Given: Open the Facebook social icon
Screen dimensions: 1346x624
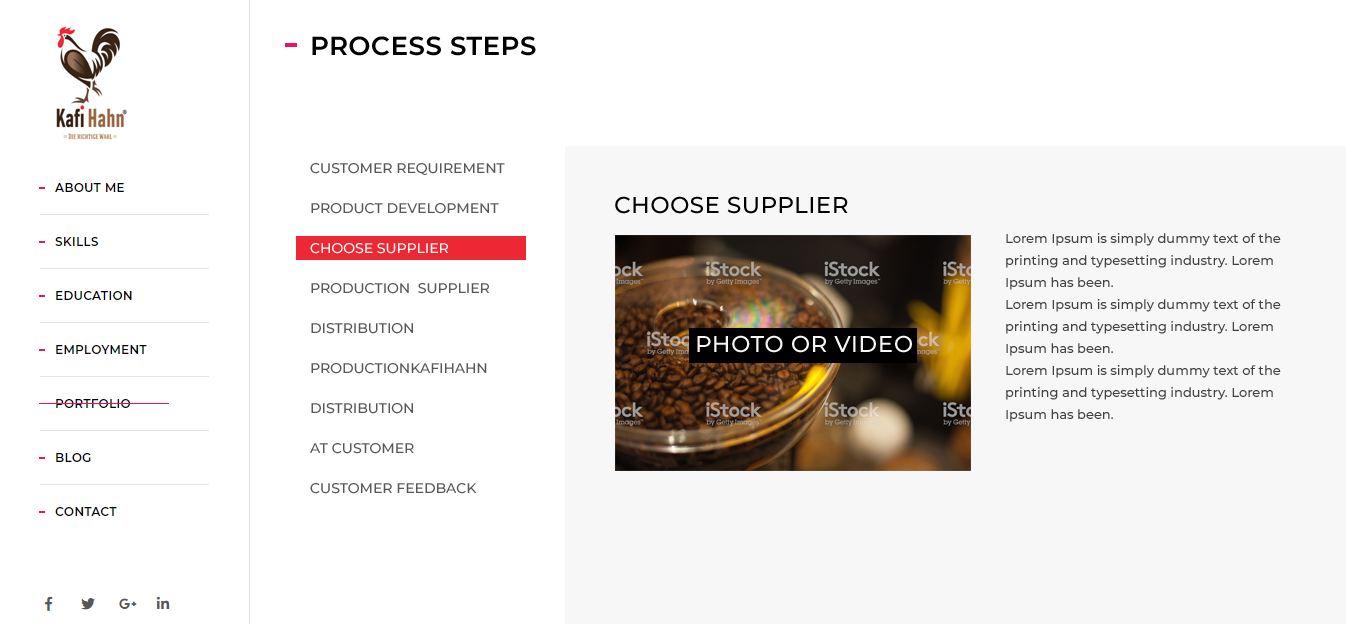Looking at the screenshot, I should coord(48,603).
